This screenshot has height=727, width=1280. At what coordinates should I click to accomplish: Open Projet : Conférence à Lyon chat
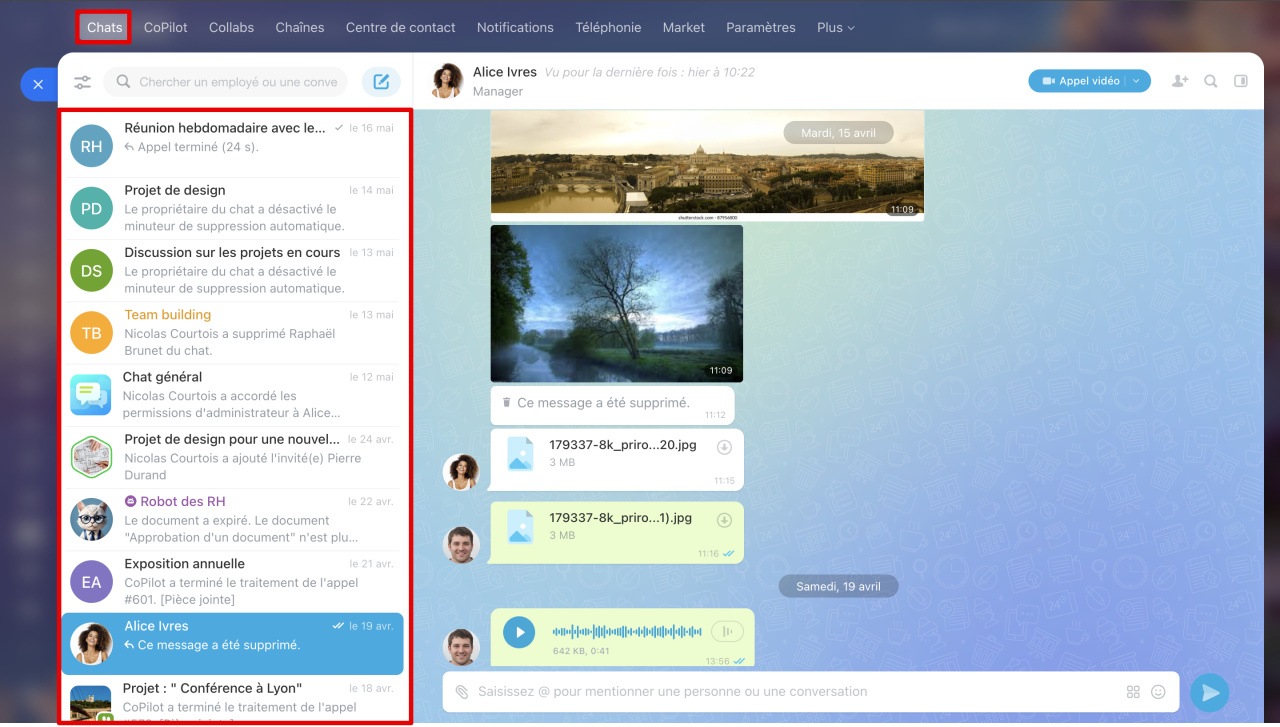[x=233, y=699]
